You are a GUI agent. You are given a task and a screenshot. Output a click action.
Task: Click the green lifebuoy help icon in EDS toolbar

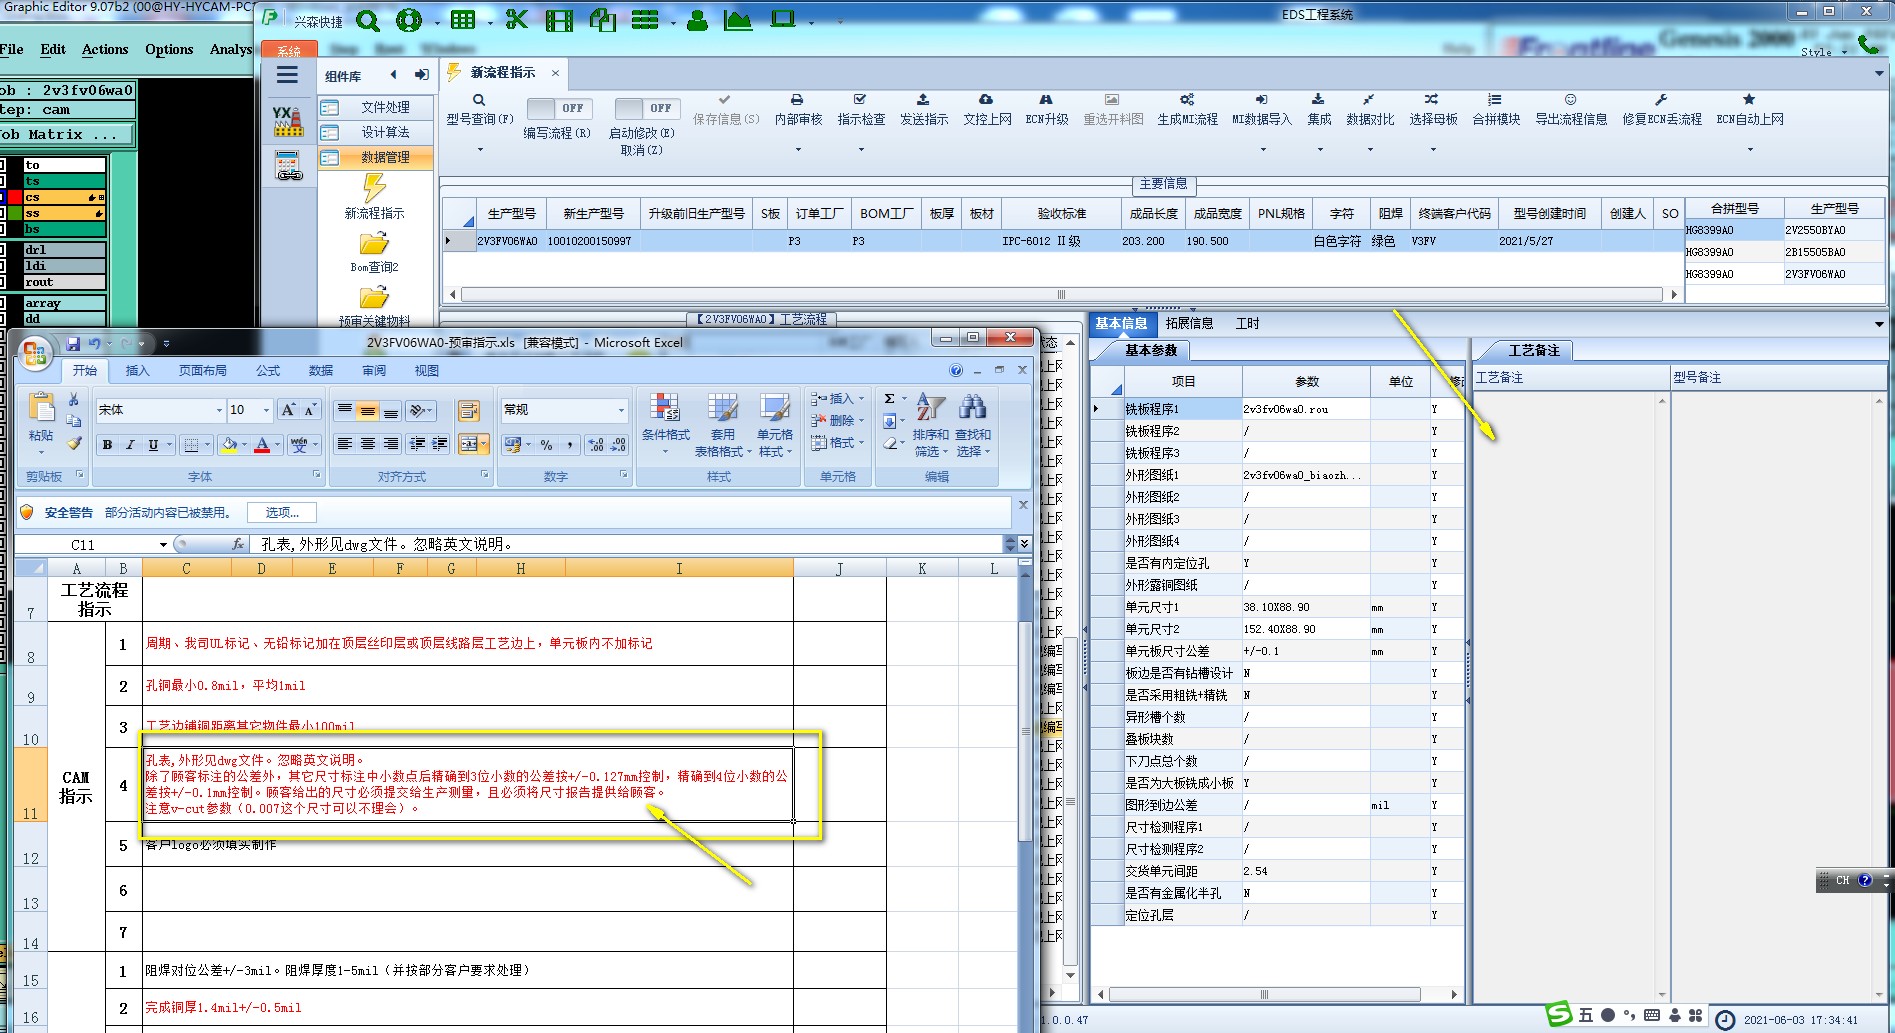408,20
